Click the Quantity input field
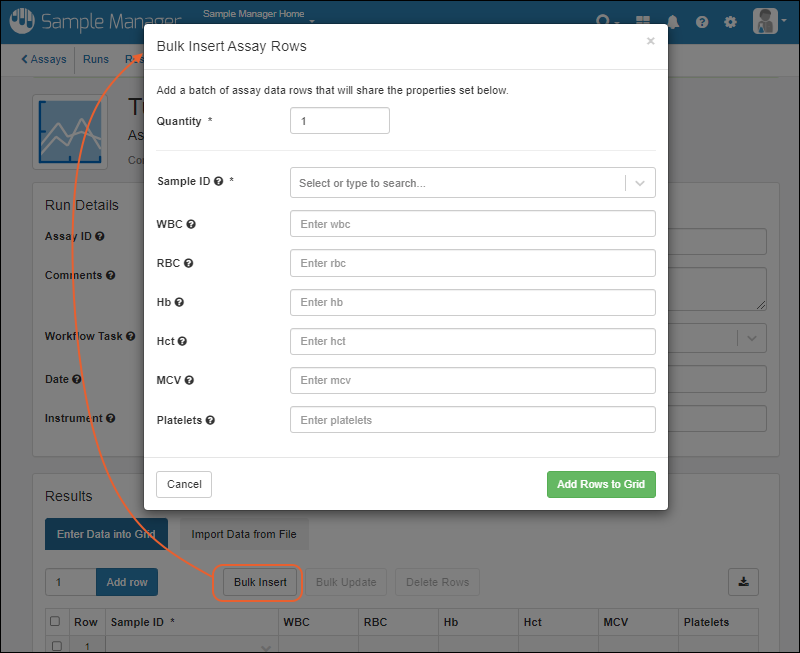Screen dimensions: 800x653 tap(339, 121)
